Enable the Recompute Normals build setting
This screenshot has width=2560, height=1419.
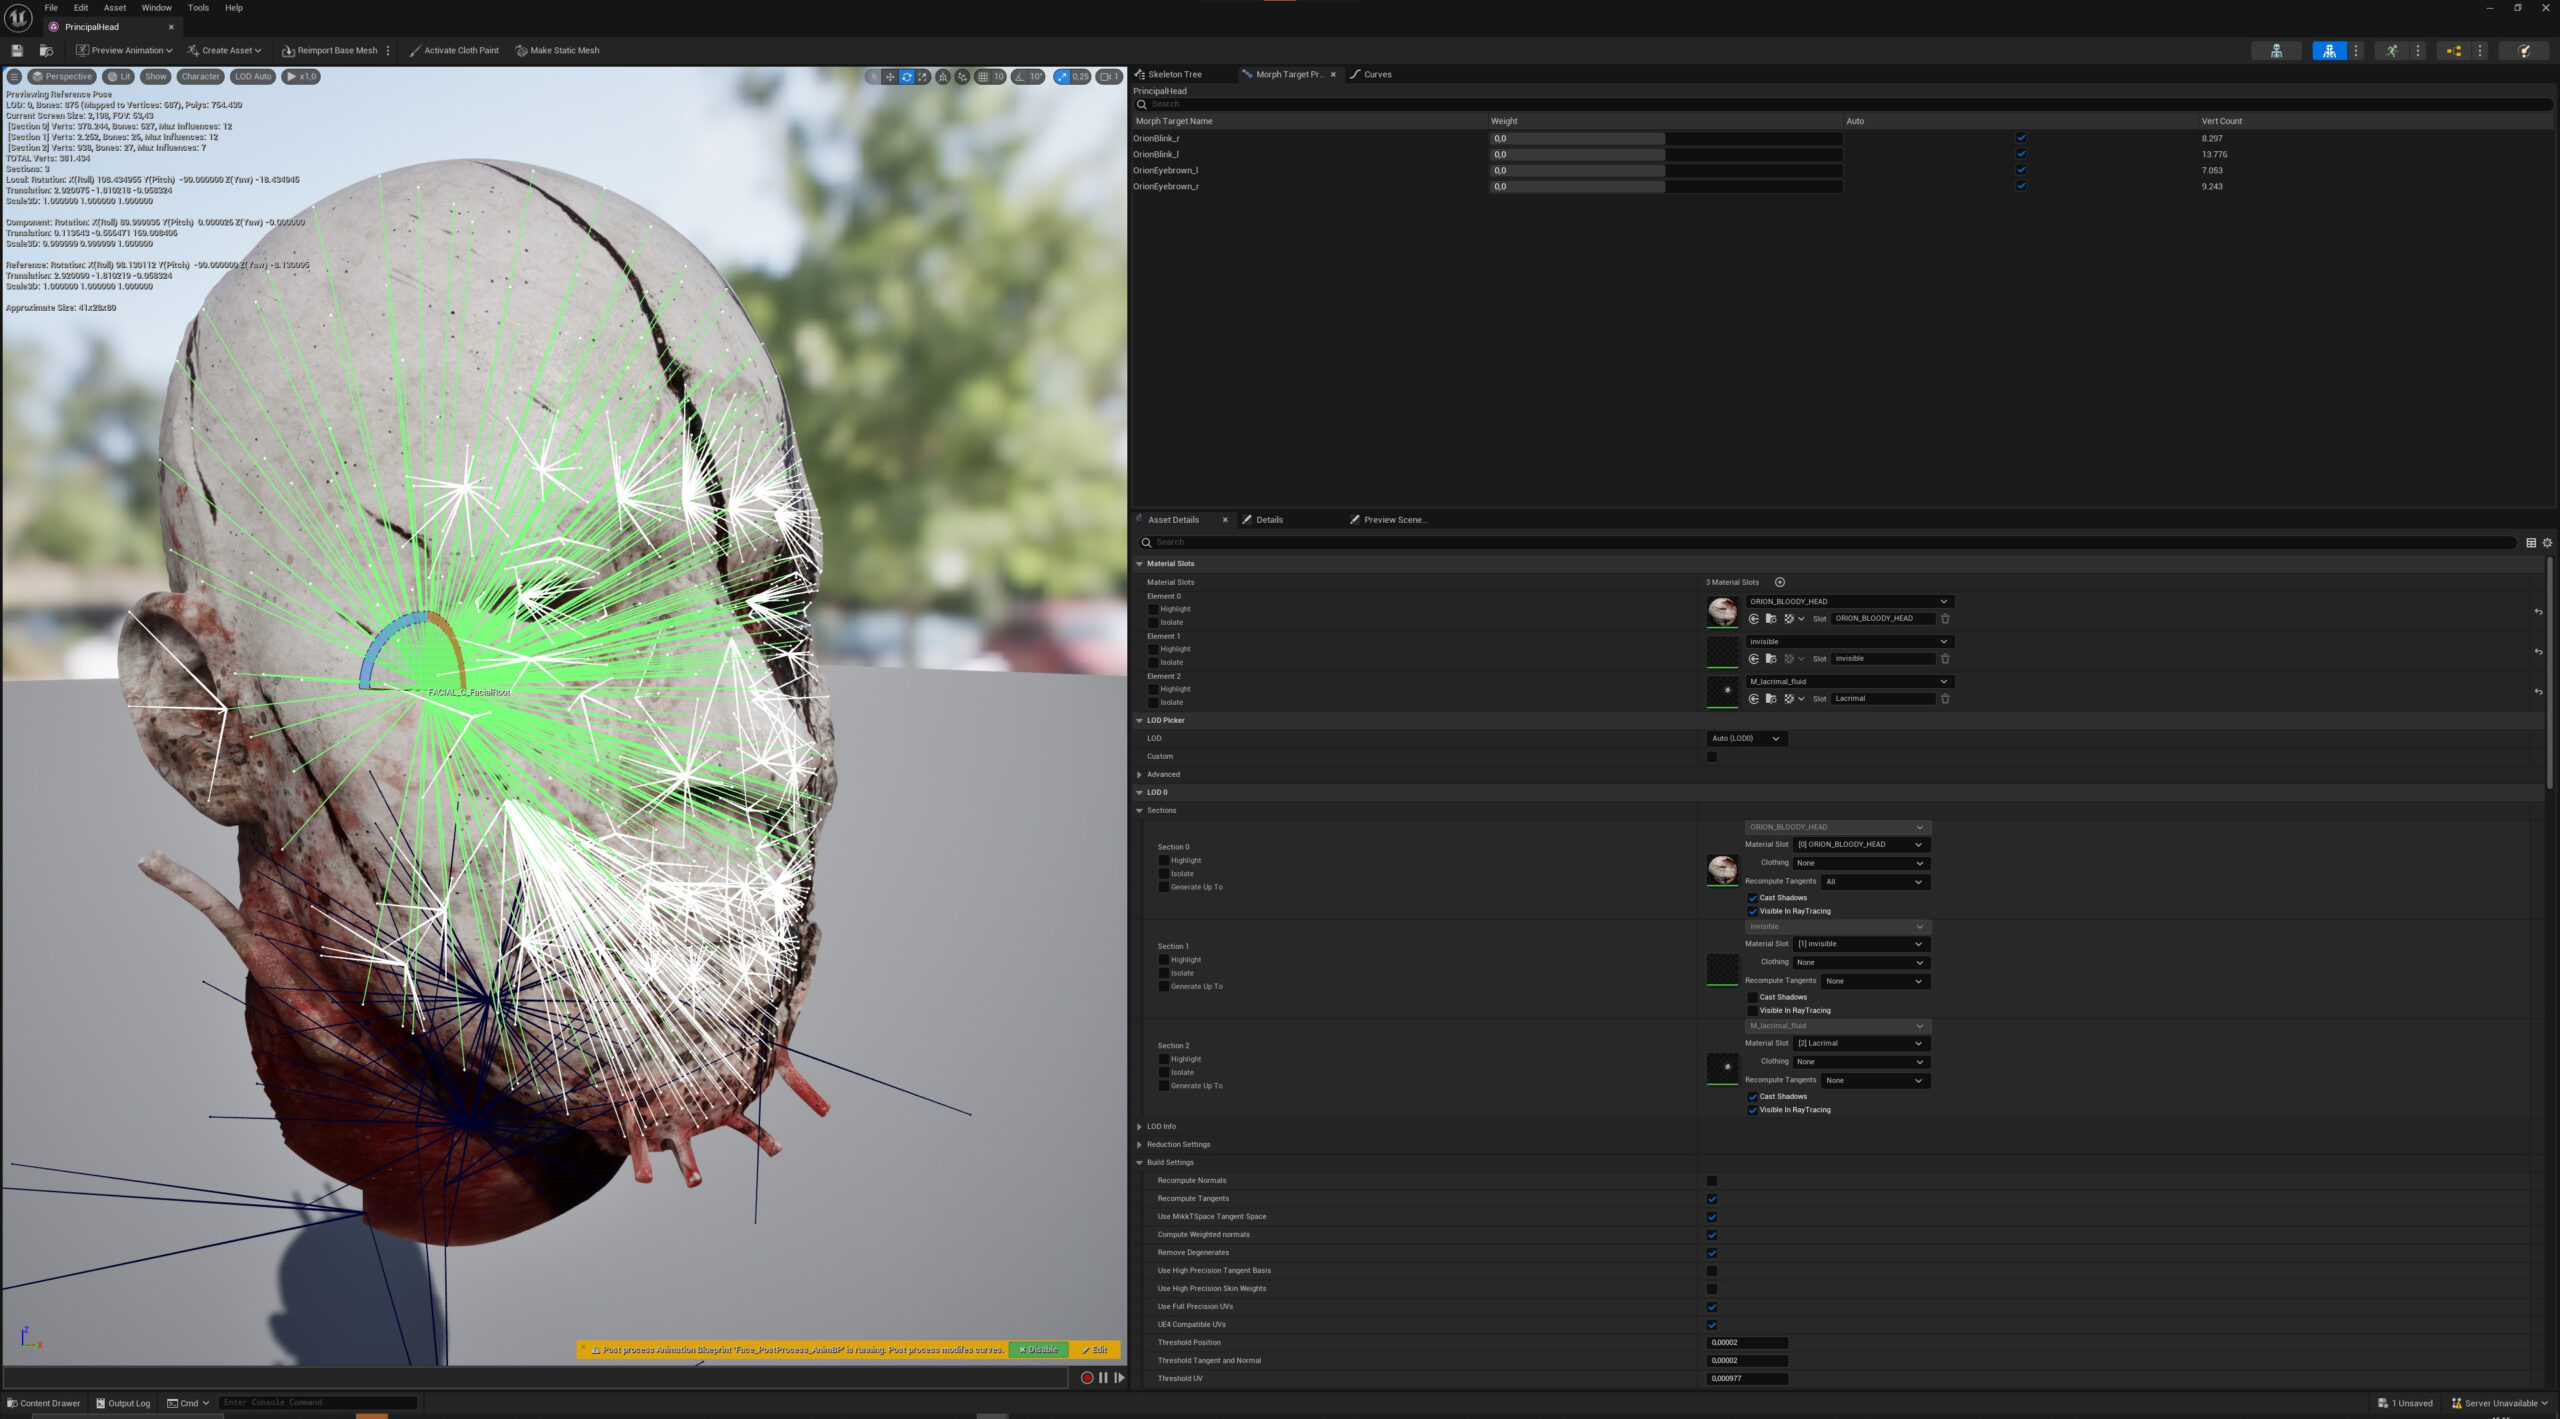coord(1712,1181)
